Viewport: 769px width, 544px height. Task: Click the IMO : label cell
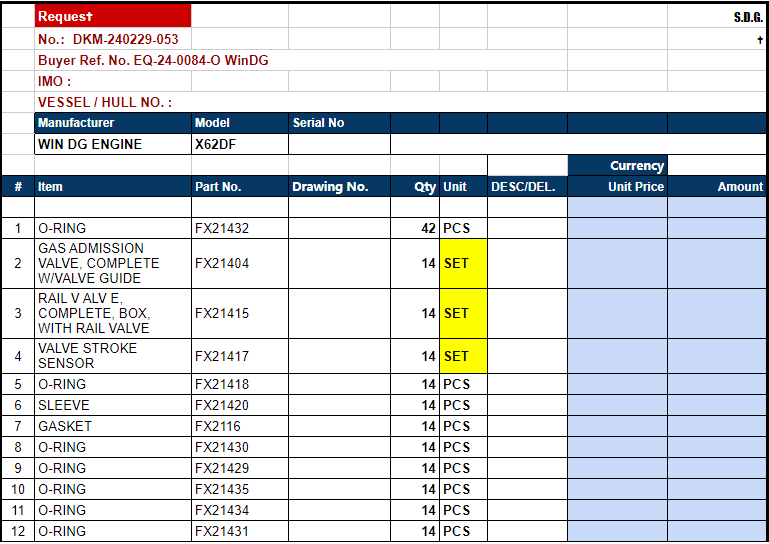pos(113,81)
